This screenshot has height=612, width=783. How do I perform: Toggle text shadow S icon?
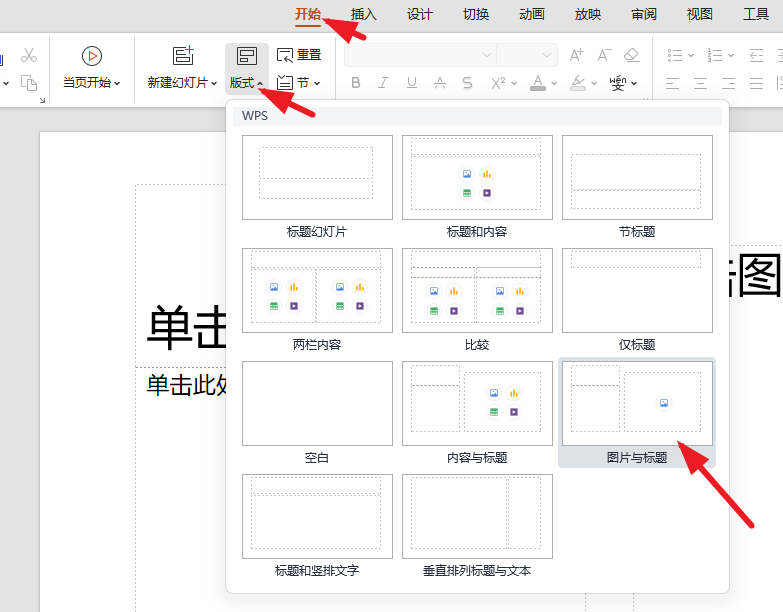(467, 83)
